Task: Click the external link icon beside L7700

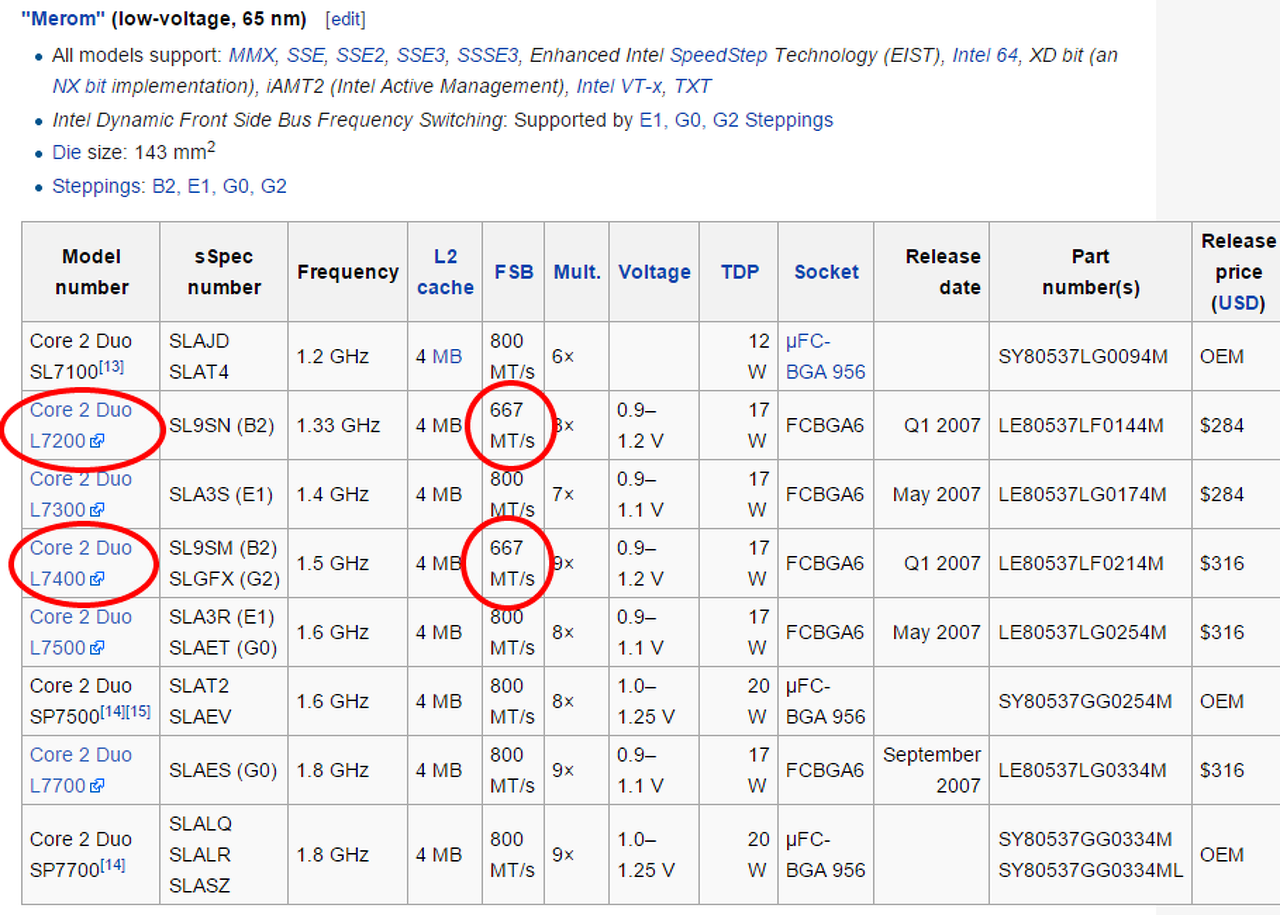Action: 97,786
